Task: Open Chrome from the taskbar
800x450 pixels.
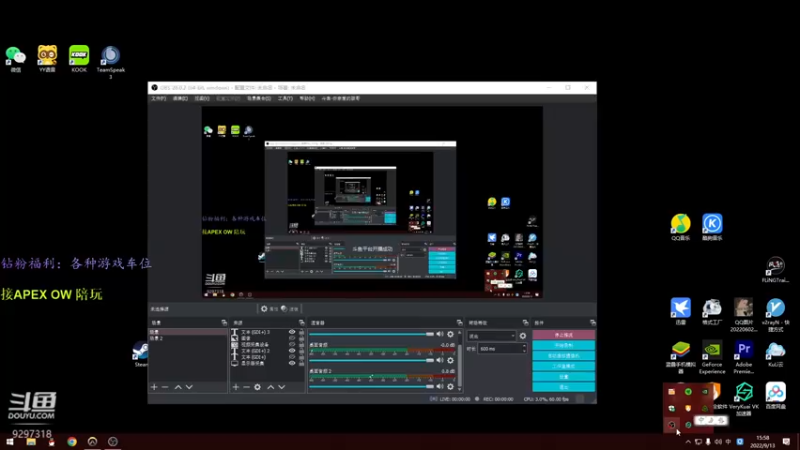Action: 71,442
